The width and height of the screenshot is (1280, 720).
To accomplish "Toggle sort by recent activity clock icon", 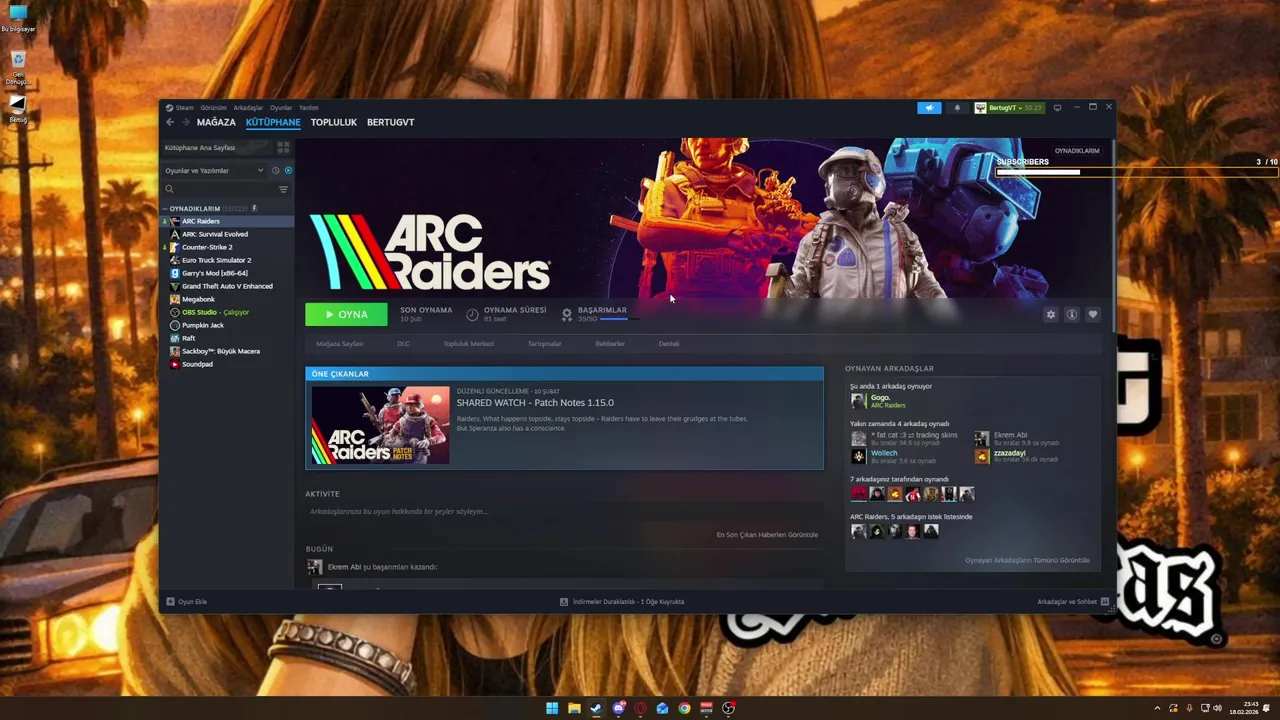I will click(276, 170).
